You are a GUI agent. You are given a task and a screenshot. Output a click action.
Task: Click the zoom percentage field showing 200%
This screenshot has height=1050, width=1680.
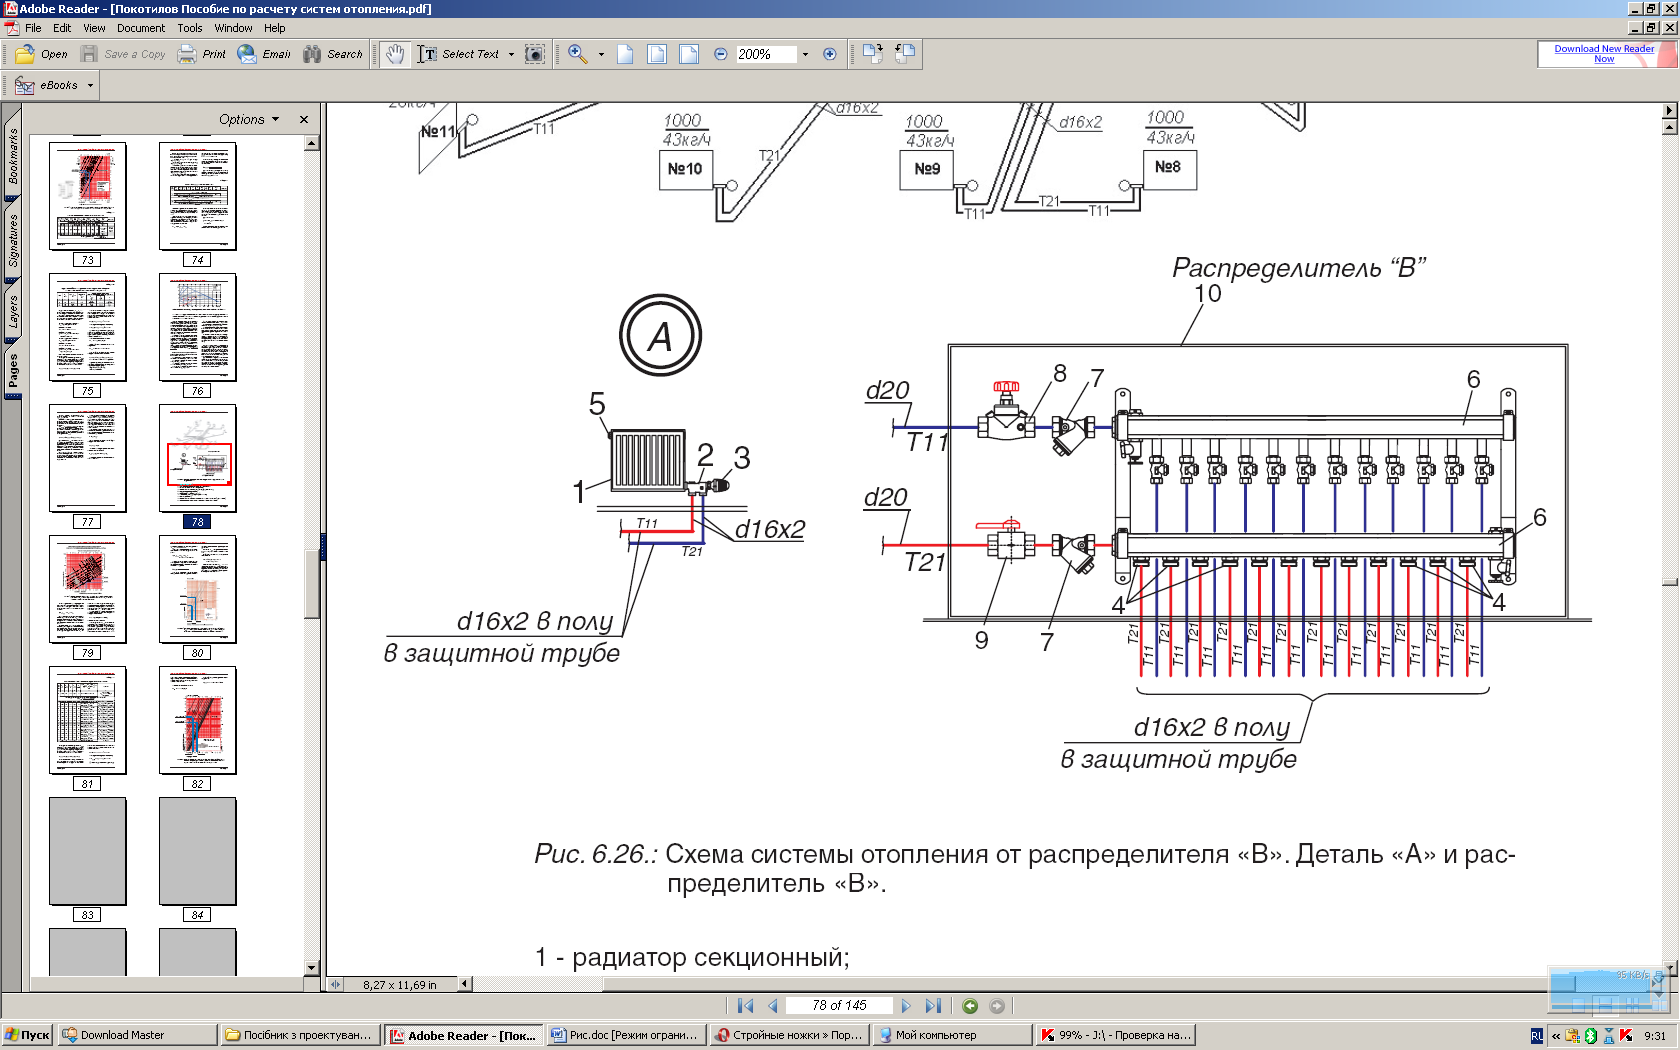[x=766, y=54]
